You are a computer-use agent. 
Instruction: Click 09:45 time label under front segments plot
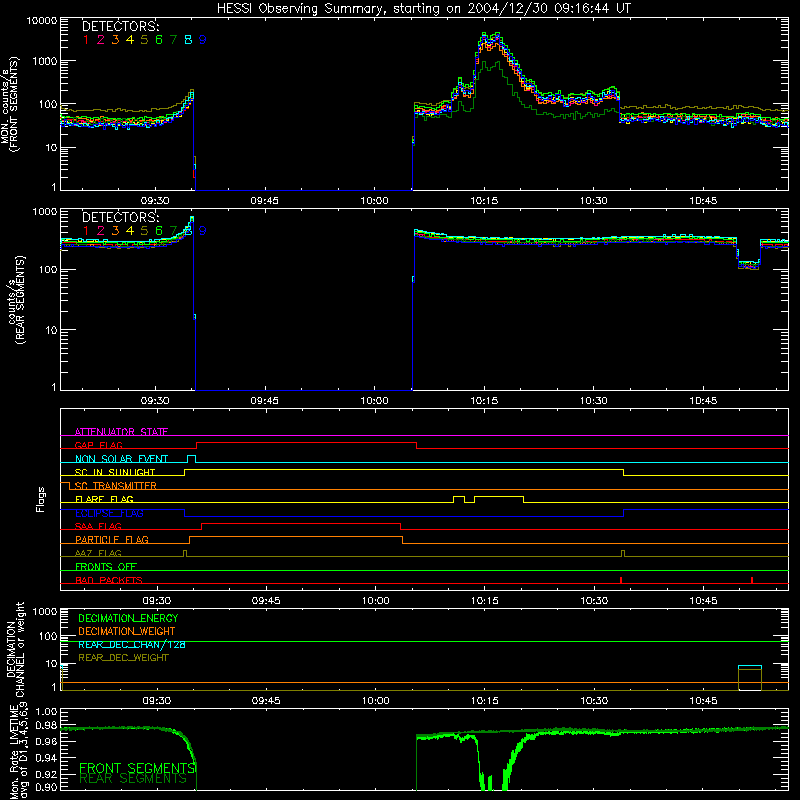(x=264, y=201)
